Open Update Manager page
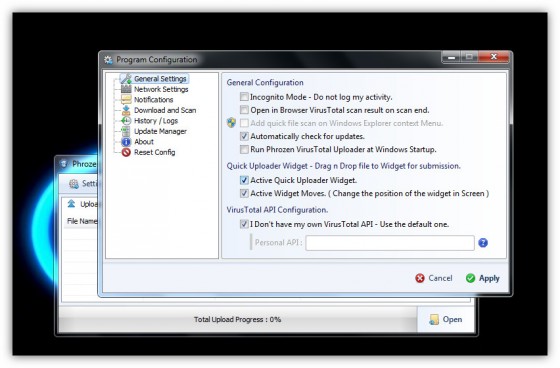 (160, 131)
